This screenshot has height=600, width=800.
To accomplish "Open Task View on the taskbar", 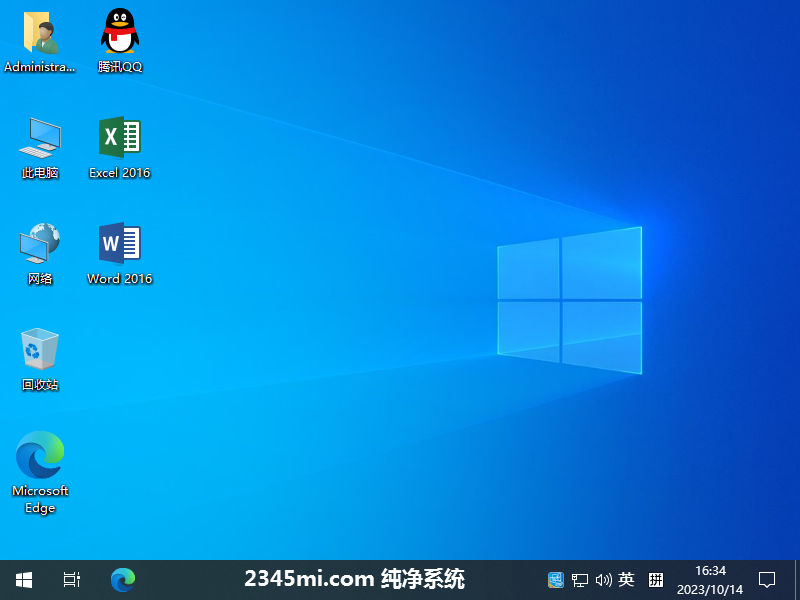I will 72,580.
